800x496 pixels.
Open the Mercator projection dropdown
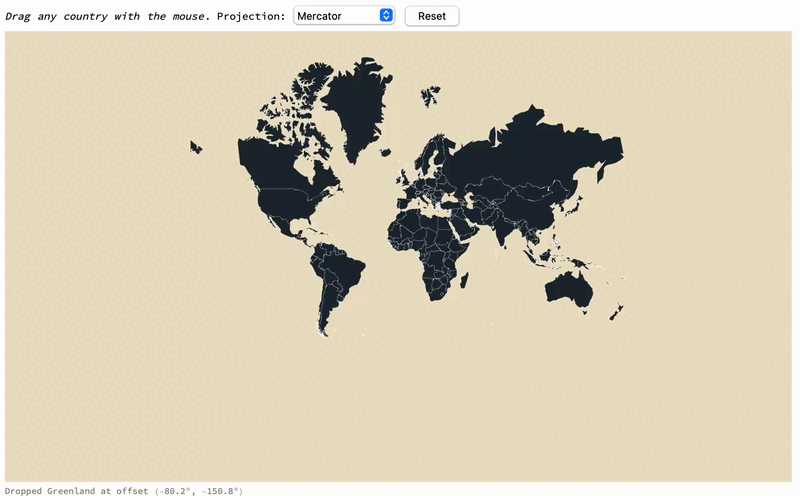(344, 16)
